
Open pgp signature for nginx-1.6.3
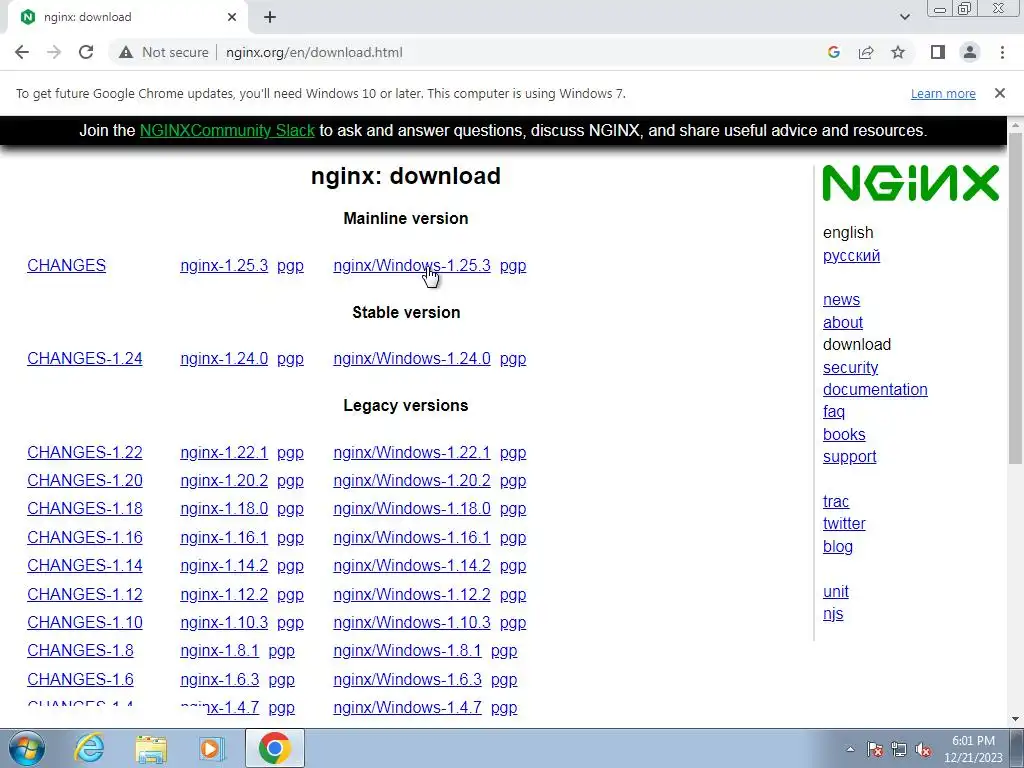(281, 680)
